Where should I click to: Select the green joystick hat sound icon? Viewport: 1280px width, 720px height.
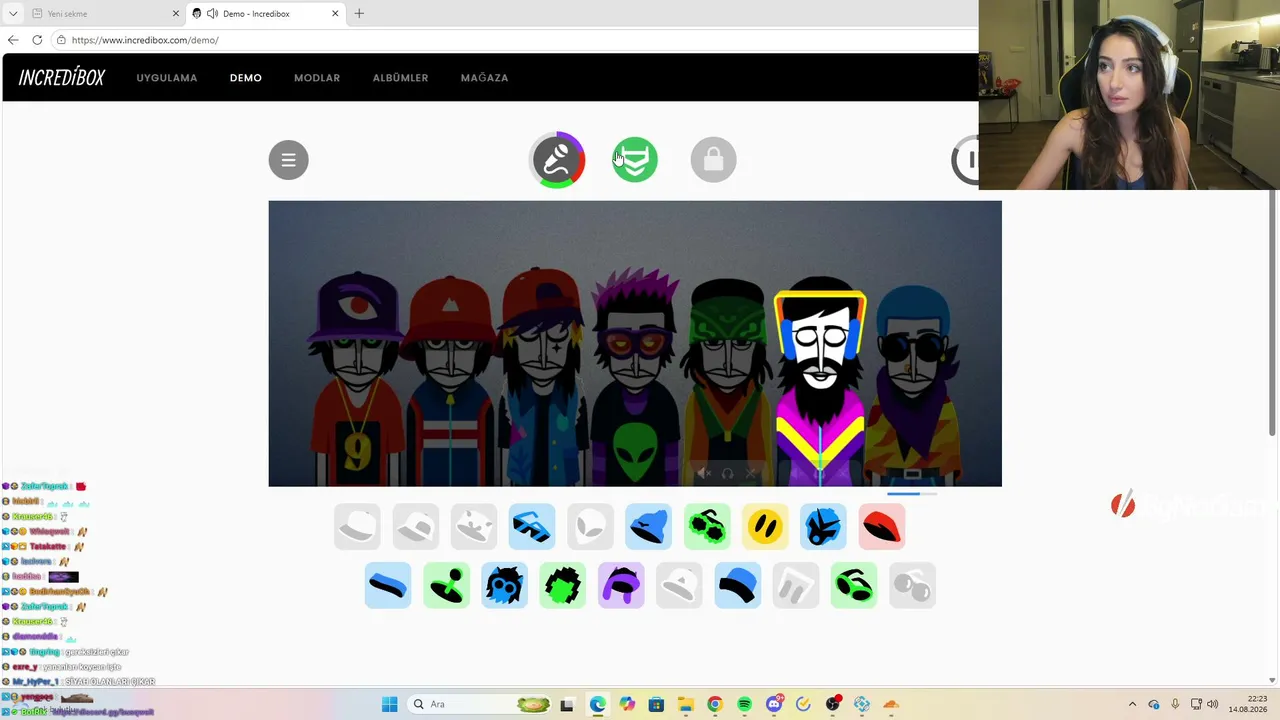point(446,585)
